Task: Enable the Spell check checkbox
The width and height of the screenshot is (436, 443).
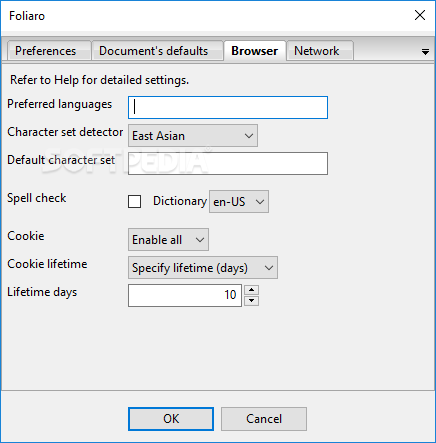Action: click(134, 201)
